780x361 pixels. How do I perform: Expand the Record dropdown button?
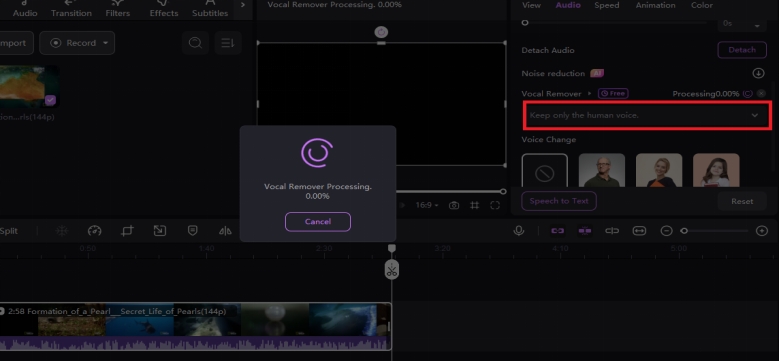(x=77, y=43)
